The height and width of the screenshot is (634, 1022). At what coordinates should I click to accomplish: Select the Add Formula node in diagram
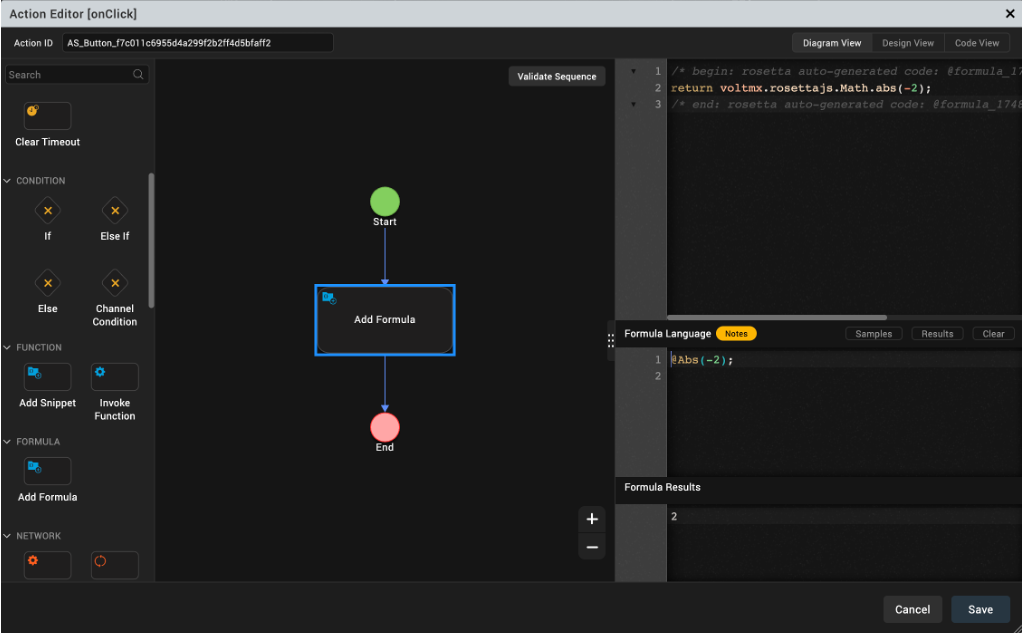(385, 320)
